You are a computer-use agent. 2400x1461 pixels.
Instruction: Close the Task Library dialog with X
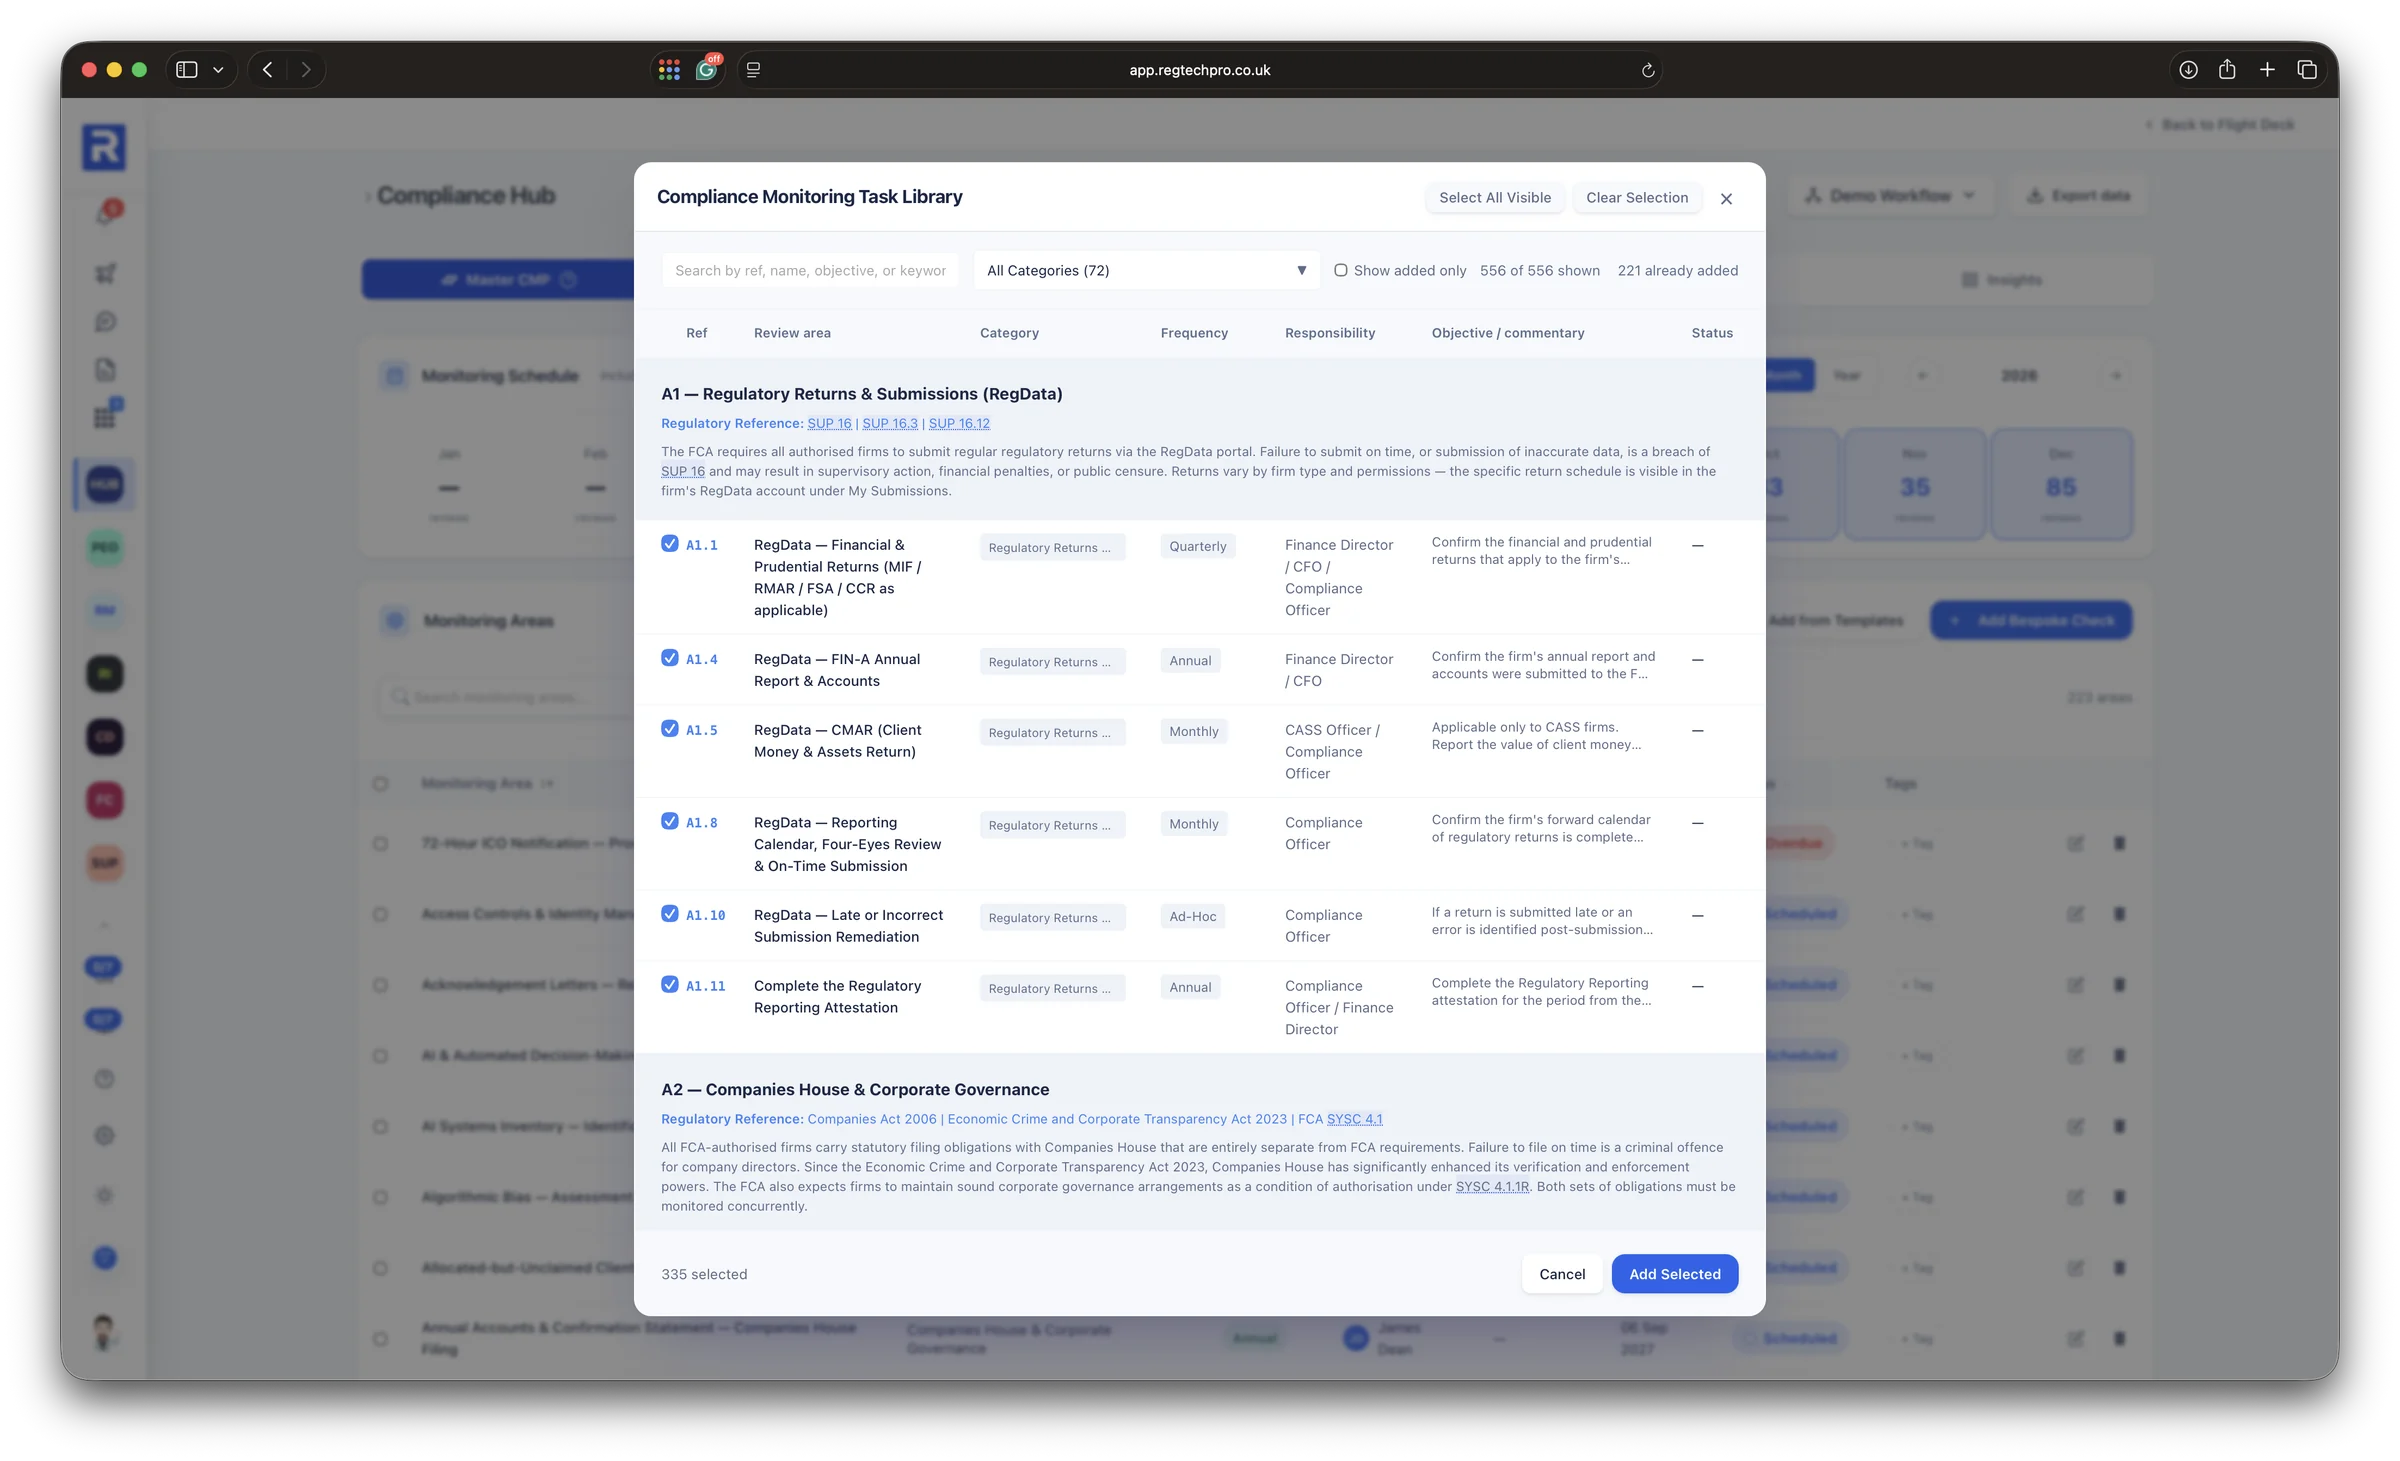(x=1726, y=199)
